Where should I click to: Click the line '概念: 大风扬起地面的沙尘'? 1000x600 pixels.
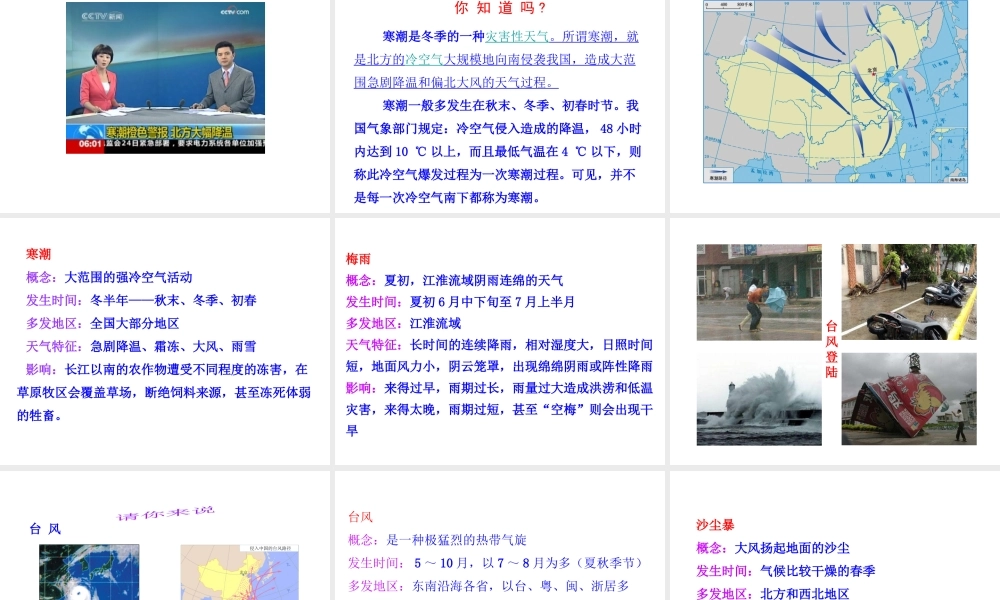[x=773, y=548]
